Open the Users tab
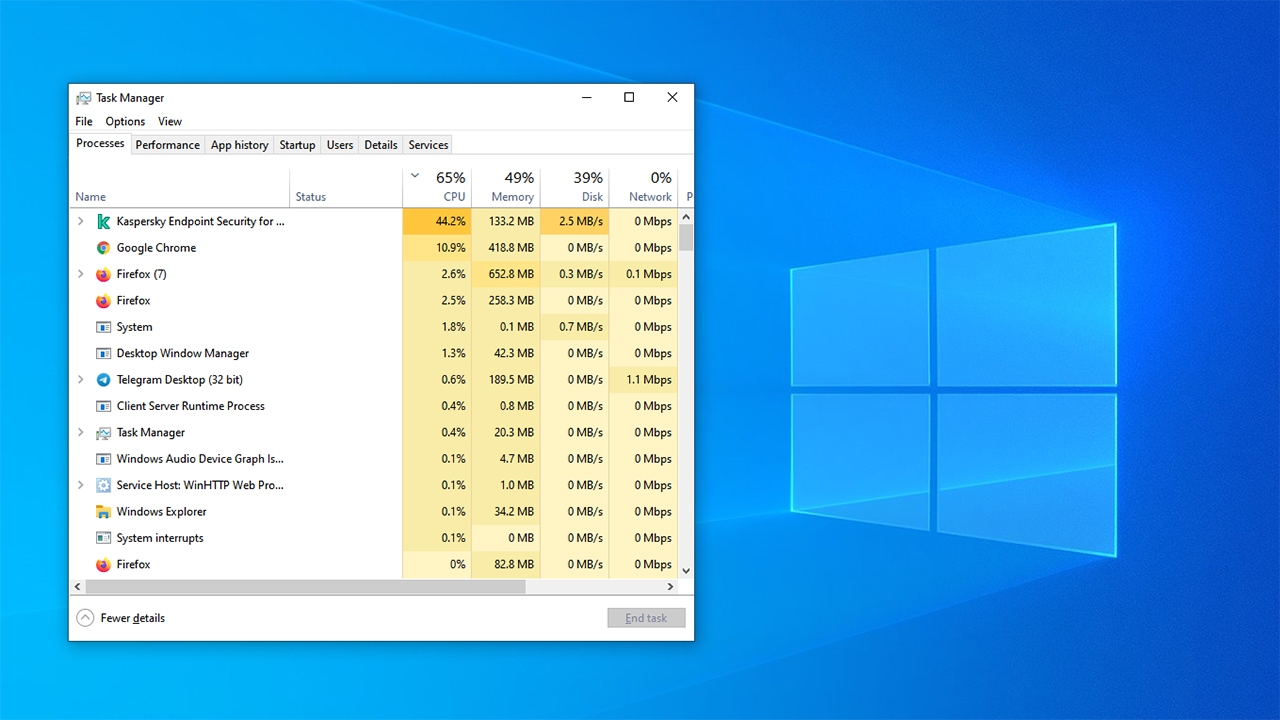The width and height of the screenshot is (1280, 720). [x=340, y=145]
